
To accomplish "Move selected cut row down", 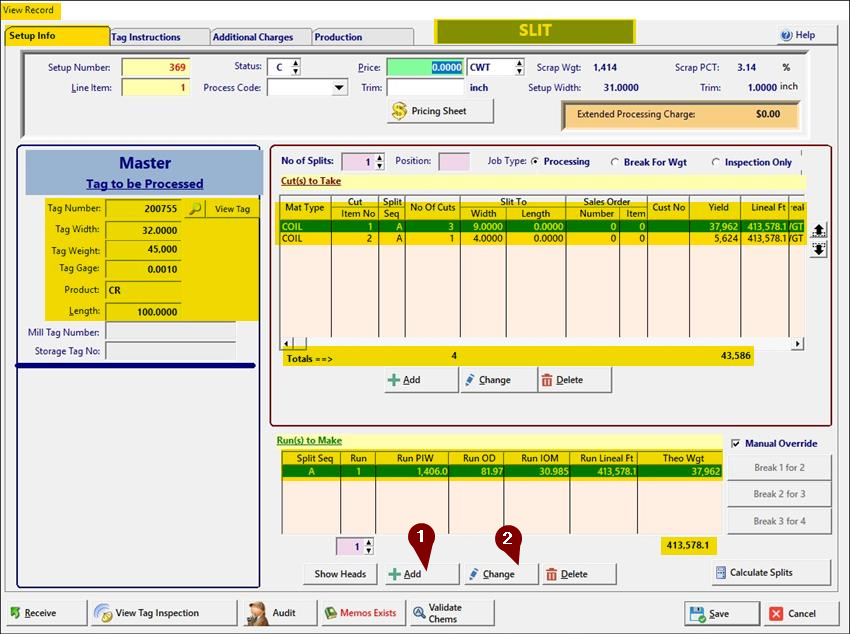I will point(818,249).
